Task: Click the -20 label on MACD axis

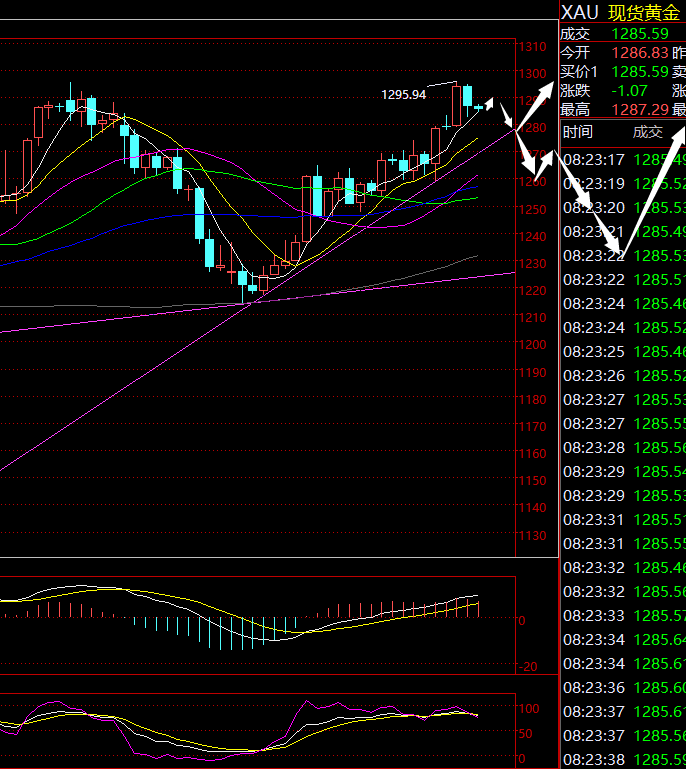Action: (530, 668)
